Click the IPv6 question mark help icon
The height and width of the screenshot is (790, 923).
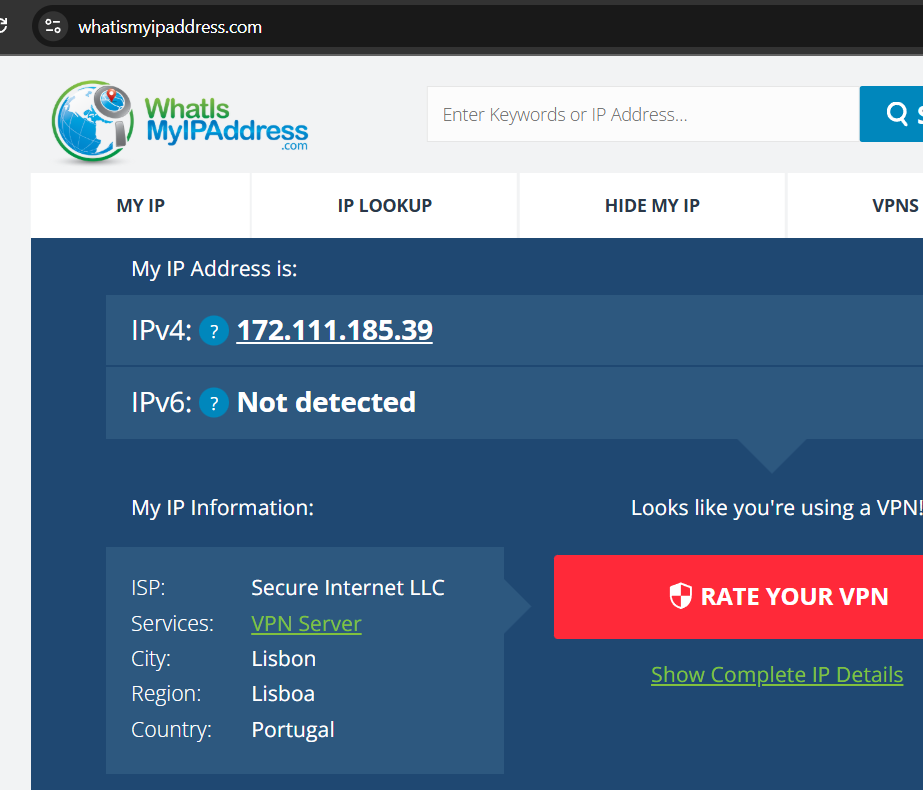pos(214,403)
